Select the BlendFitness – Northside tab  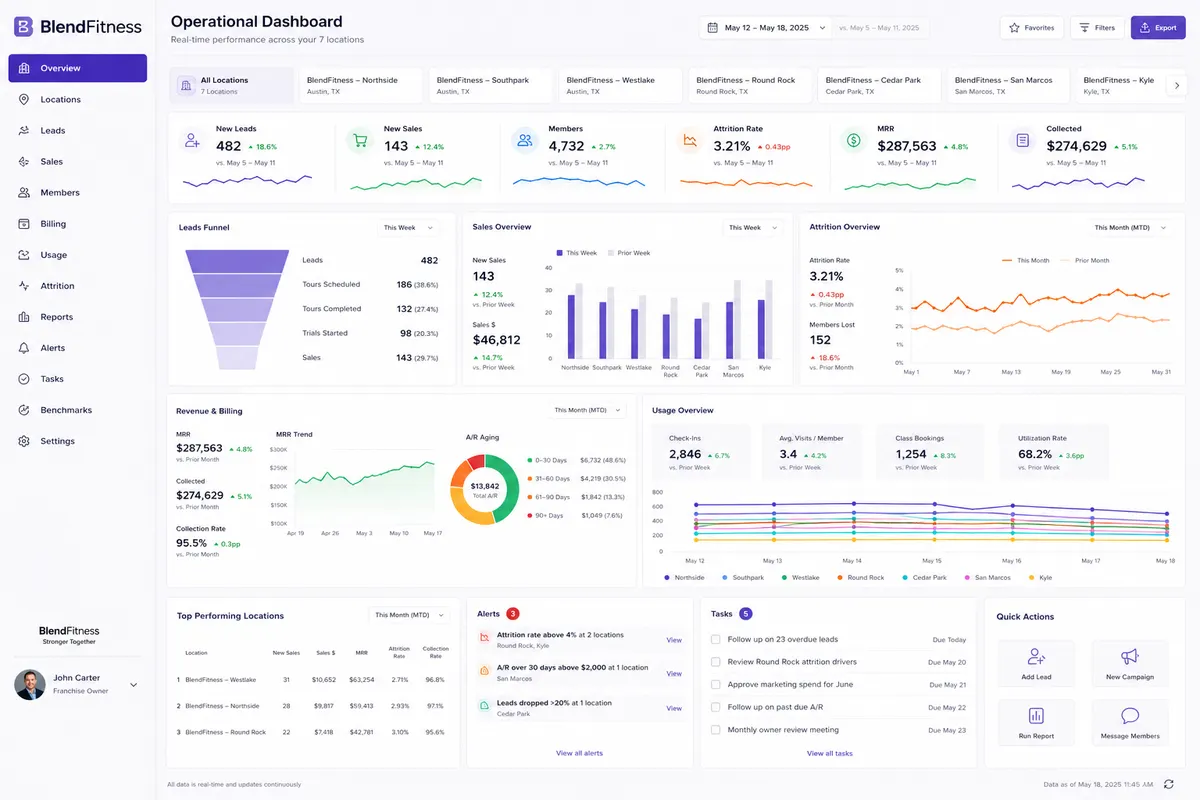click(x=362, y=86)
